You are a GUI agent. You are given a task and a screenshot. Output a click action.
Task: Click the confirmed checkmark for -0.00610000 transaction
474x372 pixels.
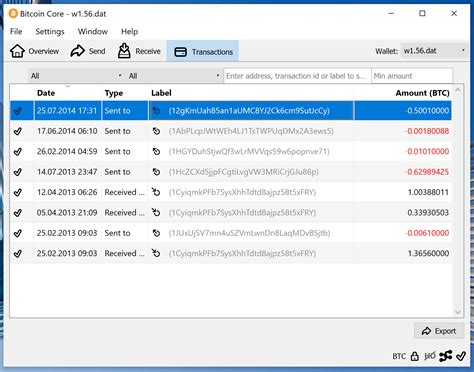(18, 233)
